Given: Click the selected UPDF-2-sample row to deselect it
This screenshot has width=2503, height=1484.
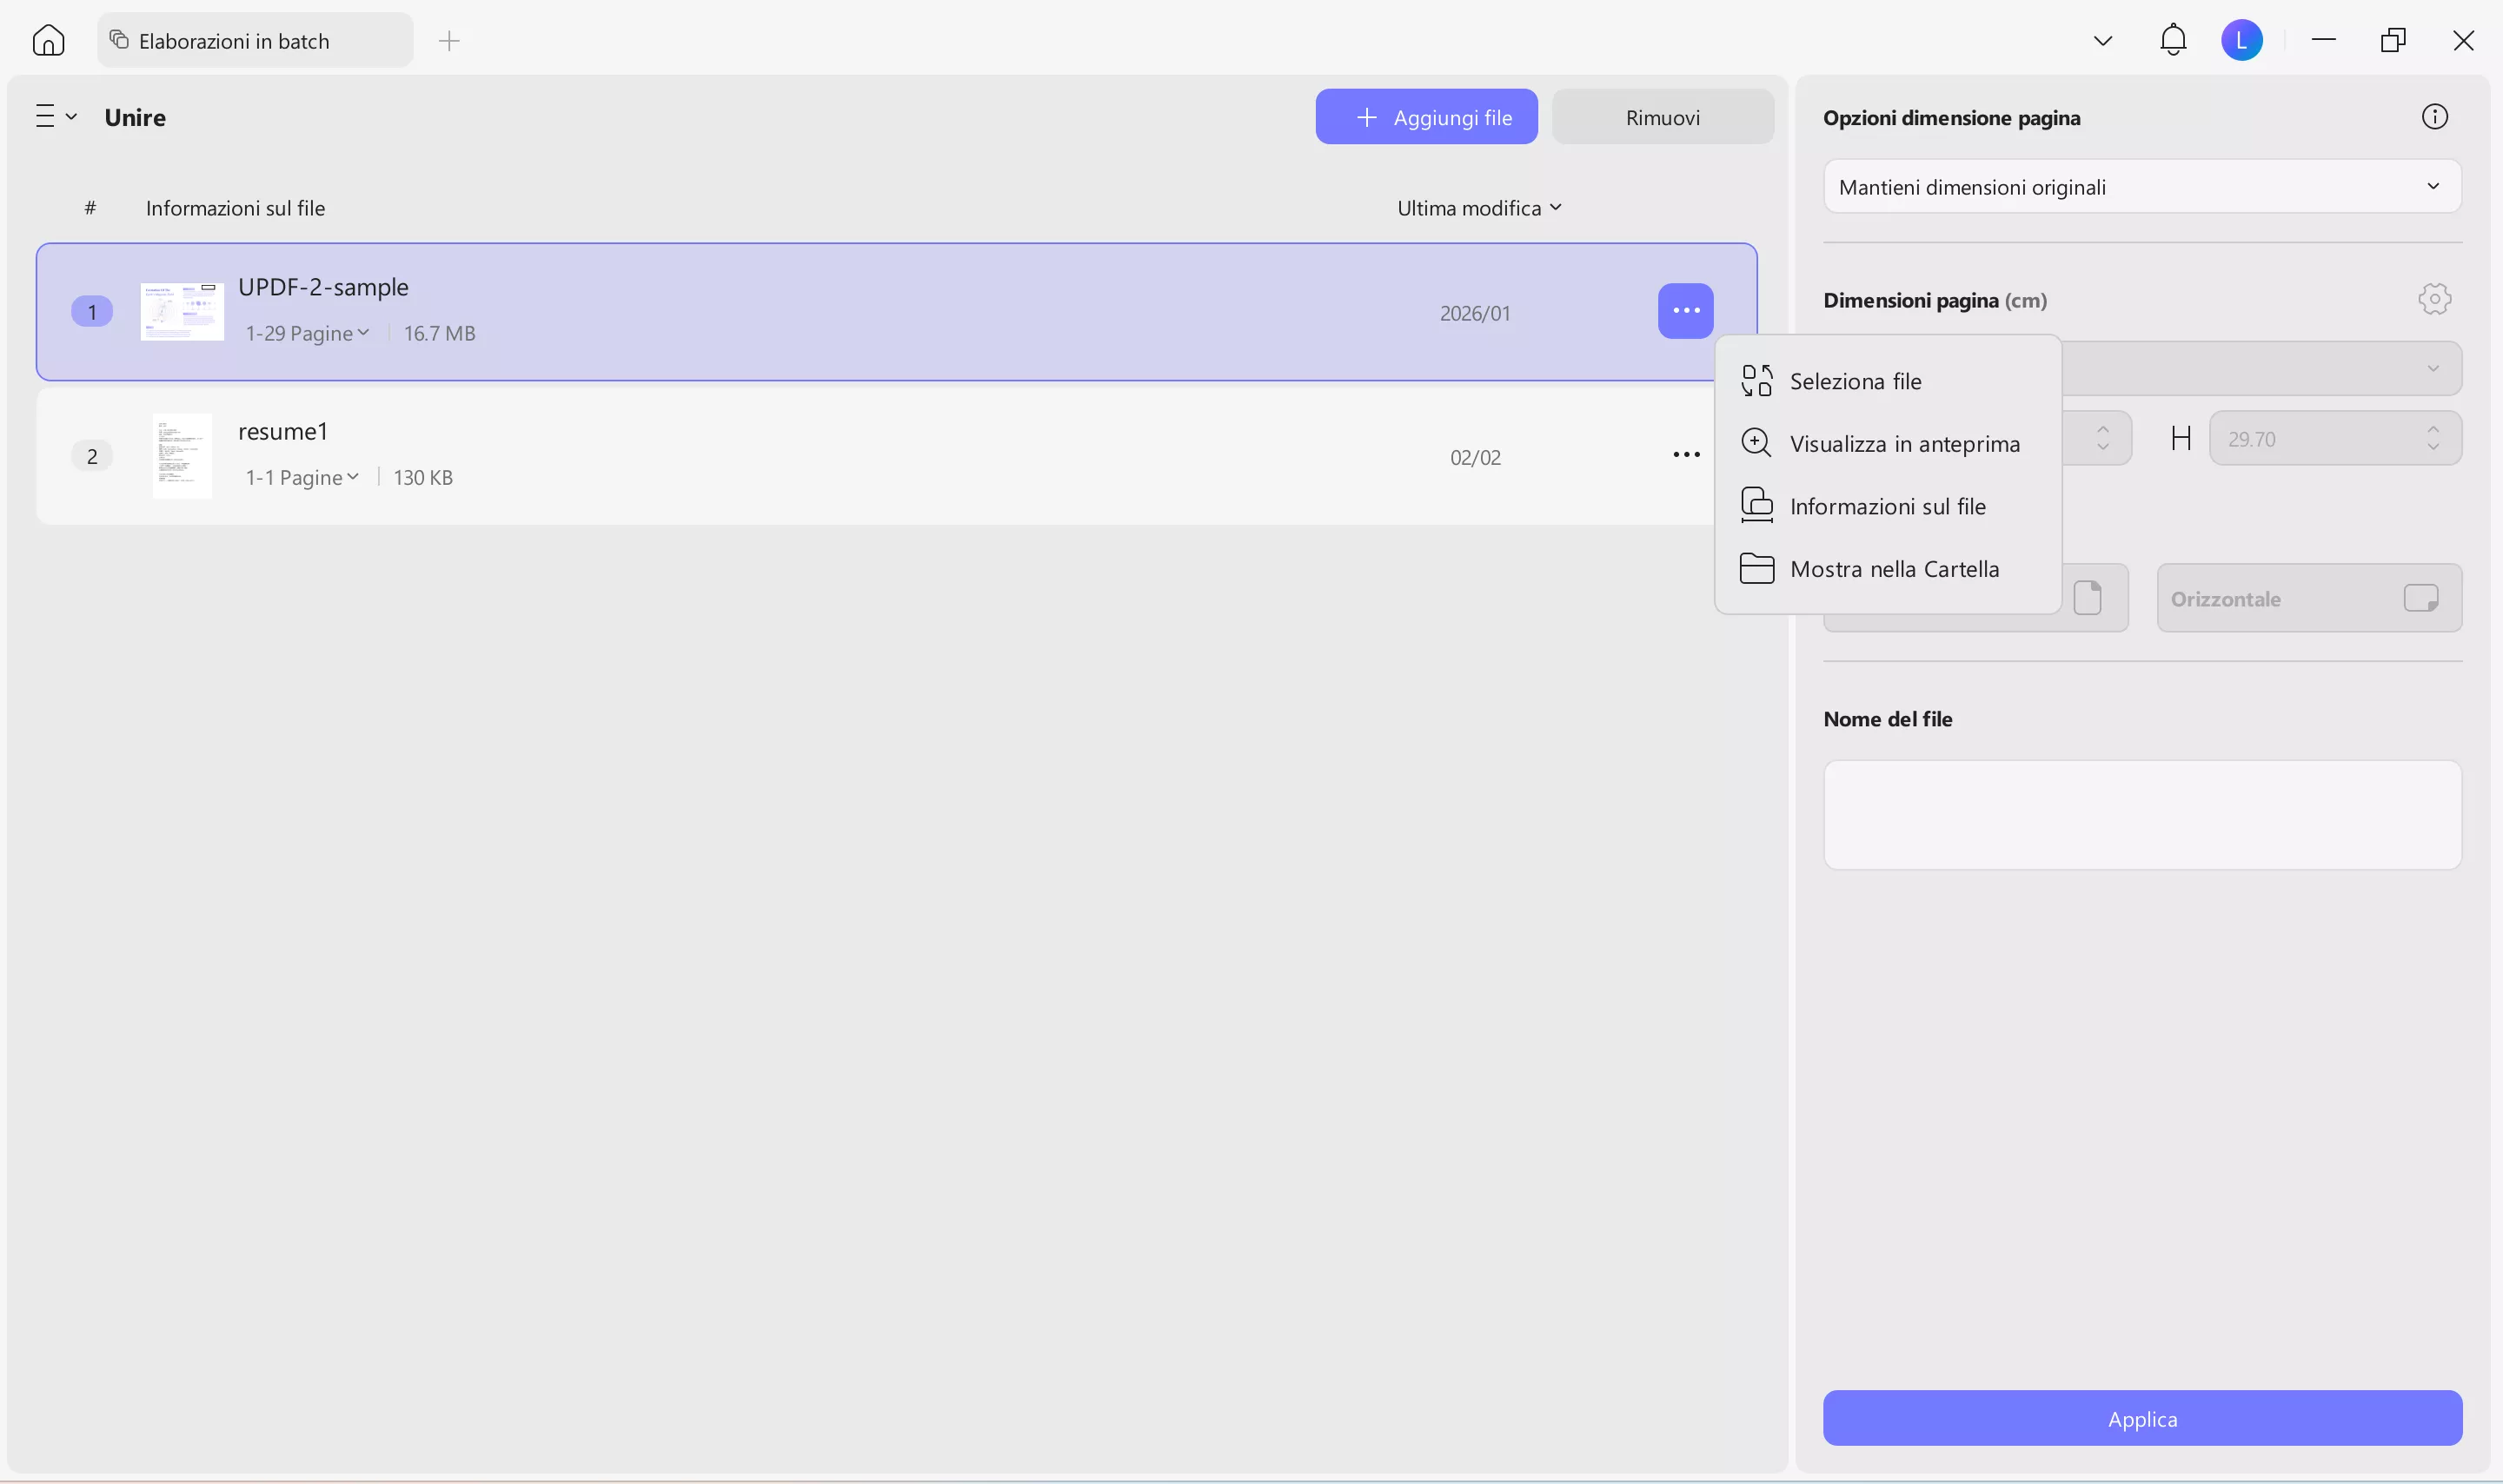Looking at the screenshot, I should pos(900,311).
